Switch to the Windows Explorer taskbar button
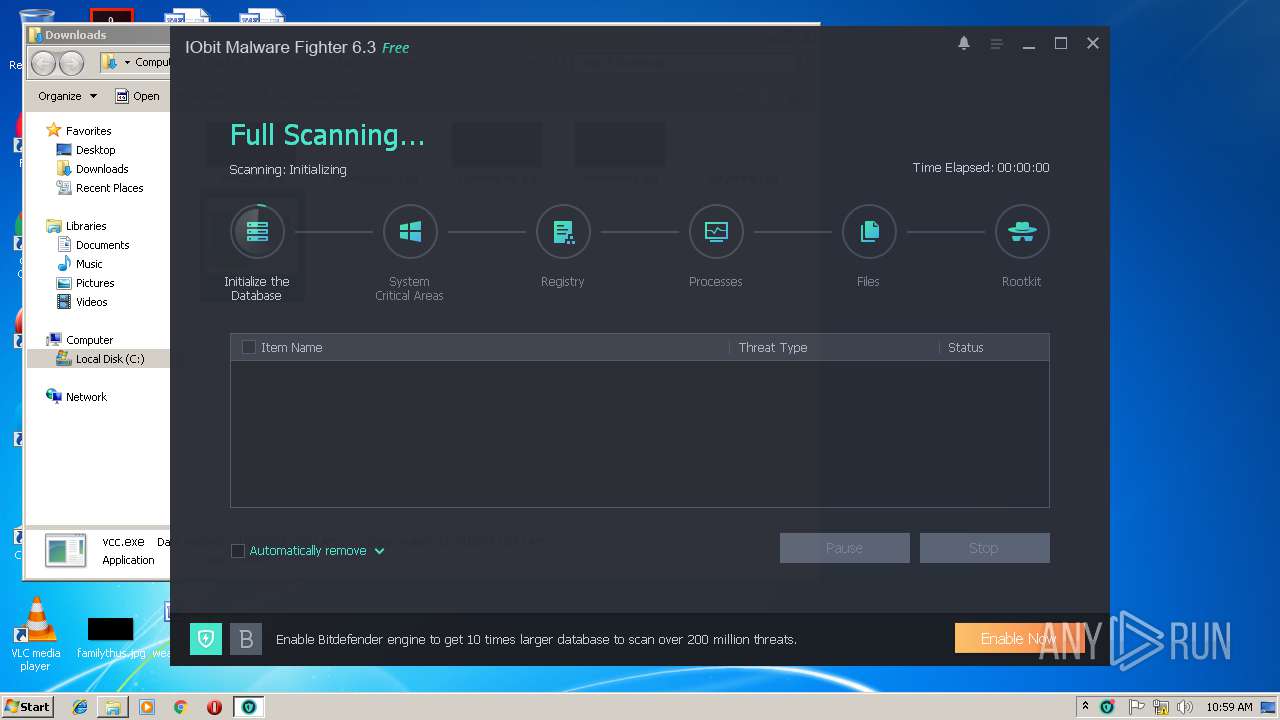 113,706
